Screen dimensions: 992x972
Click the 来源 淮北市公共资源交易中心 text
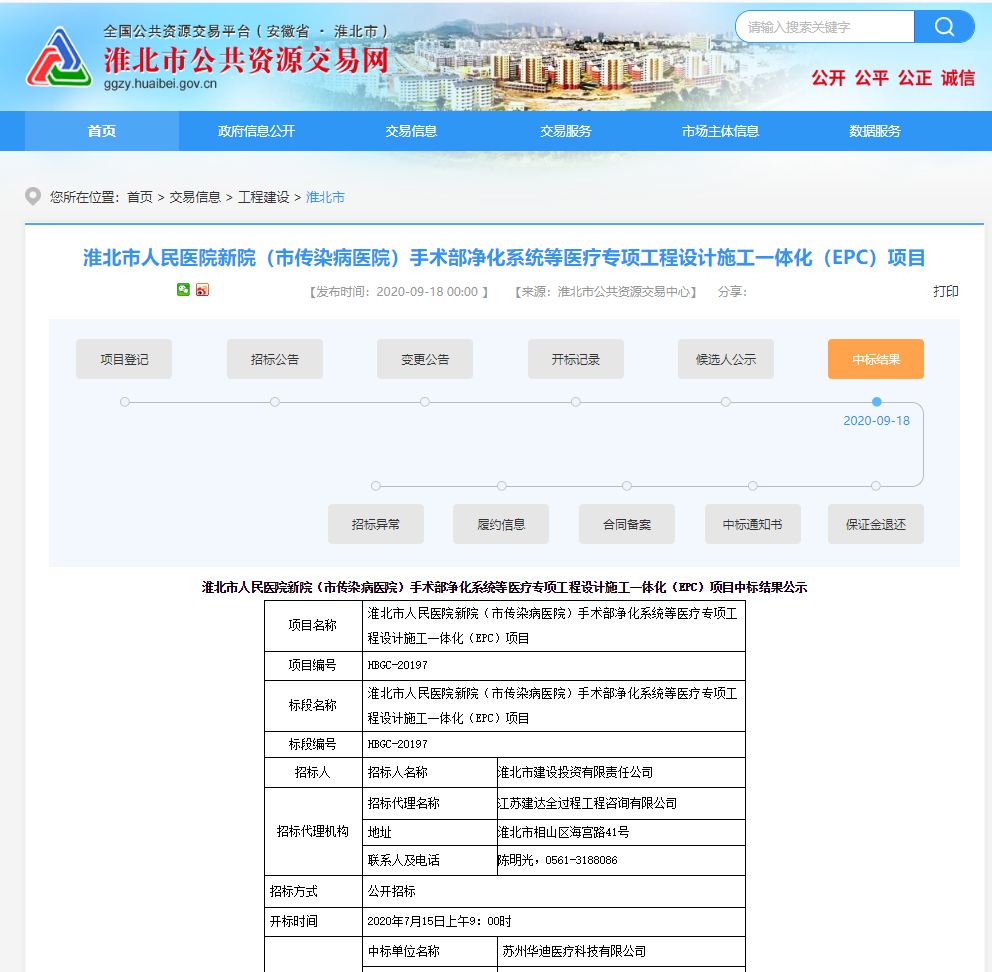[606, 292]
